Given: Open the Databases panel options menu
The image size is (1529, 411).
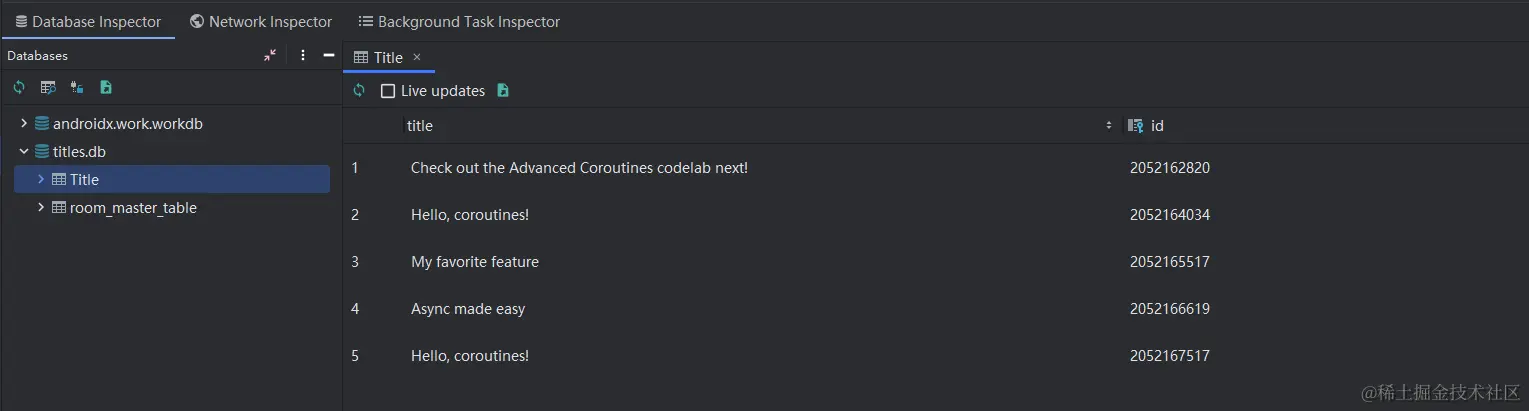Looking at the screenshot, I should coord(303,56).
